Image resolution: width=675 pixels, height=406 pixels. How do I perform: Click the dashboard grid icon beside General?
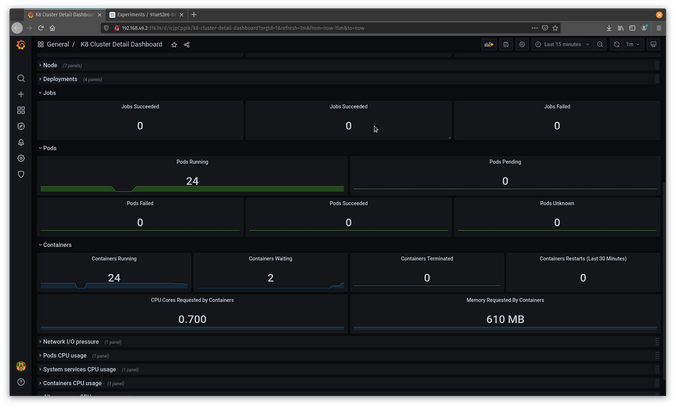pos(40,44)
